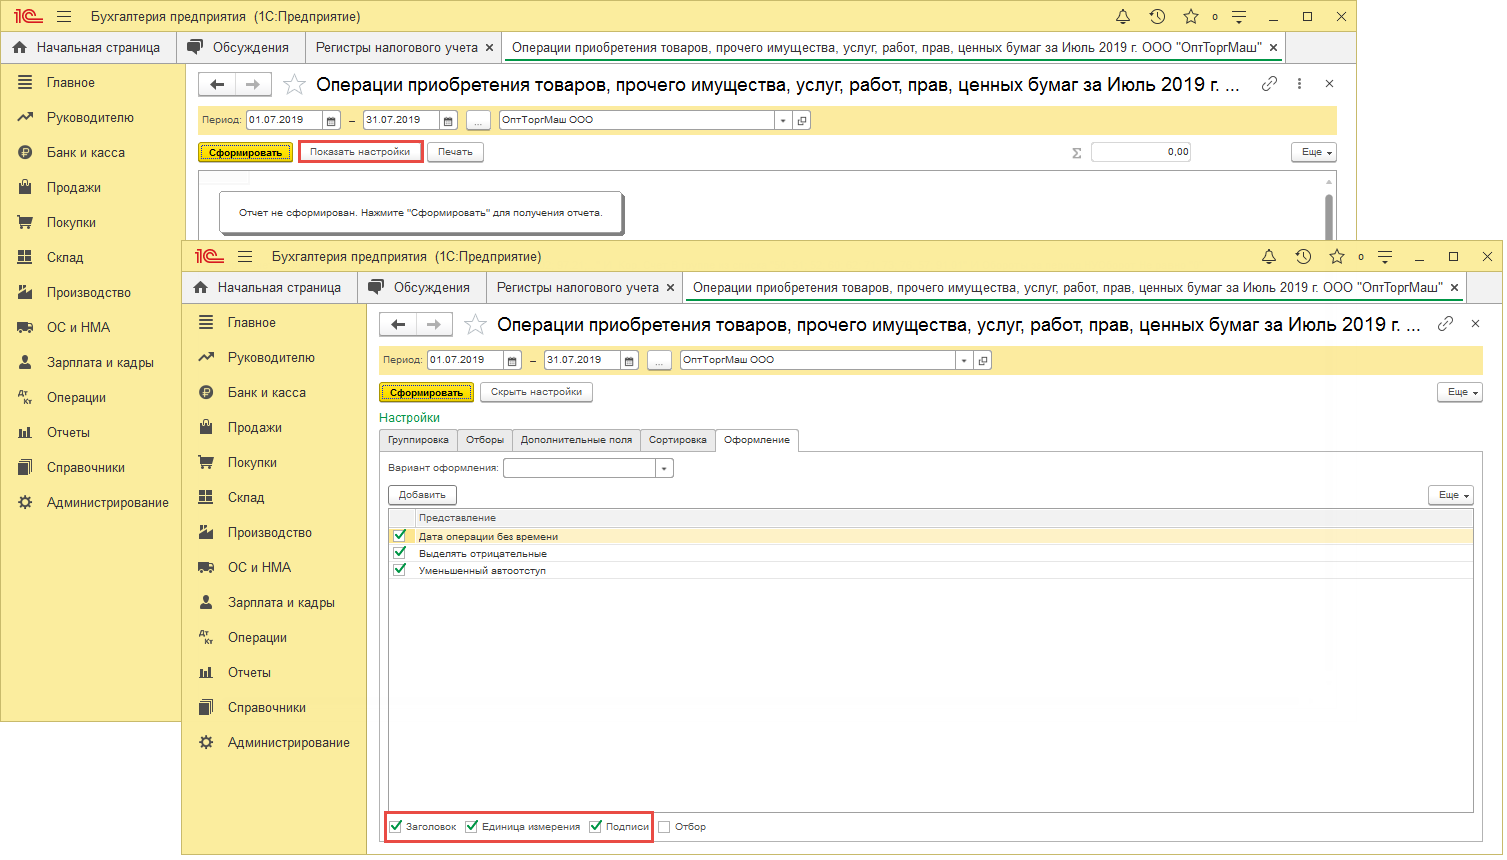1507x860 pixels.
Task: Switch to Дополнительные поля tab
Action: click(x=576, y=440)
